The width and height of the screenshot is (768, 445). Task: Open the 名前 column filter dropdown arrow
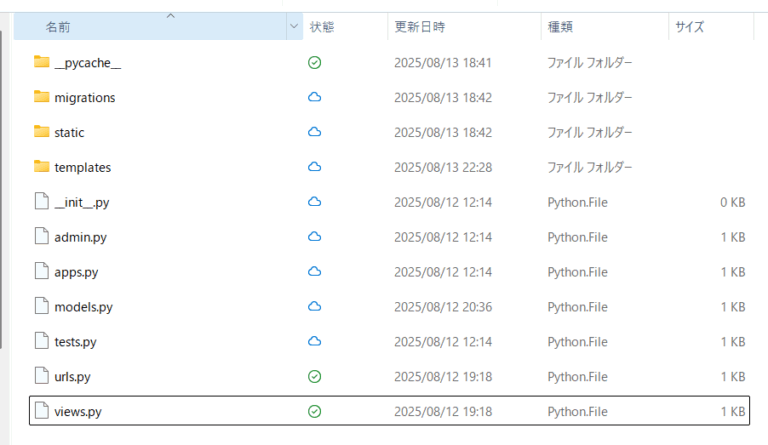pyautogui.click(x=293, y=27)
